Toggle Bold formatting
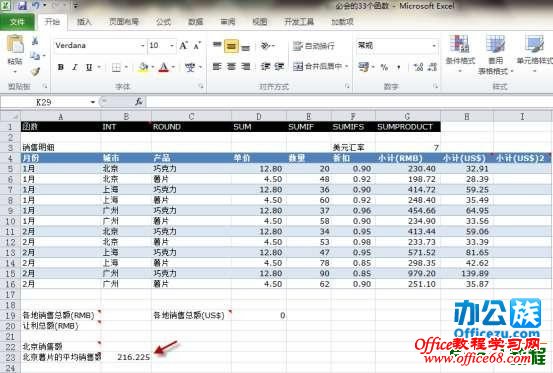 click(x=61, y=67)
